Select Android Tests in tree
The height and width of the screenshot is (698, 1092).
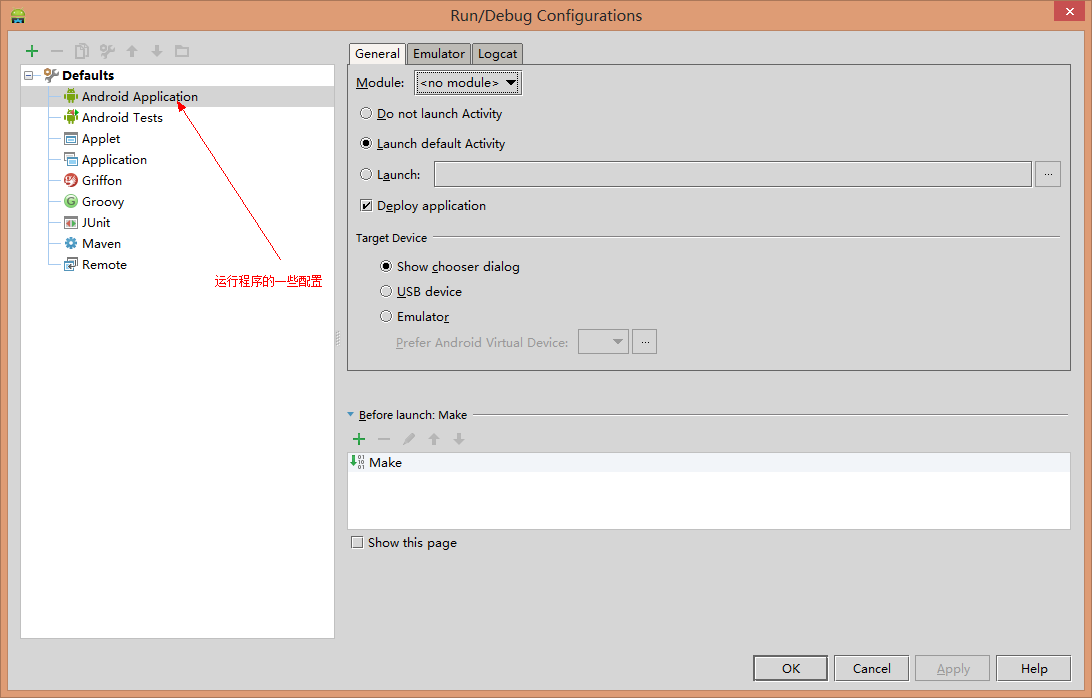pyautogui.click(x=122, y=118)
